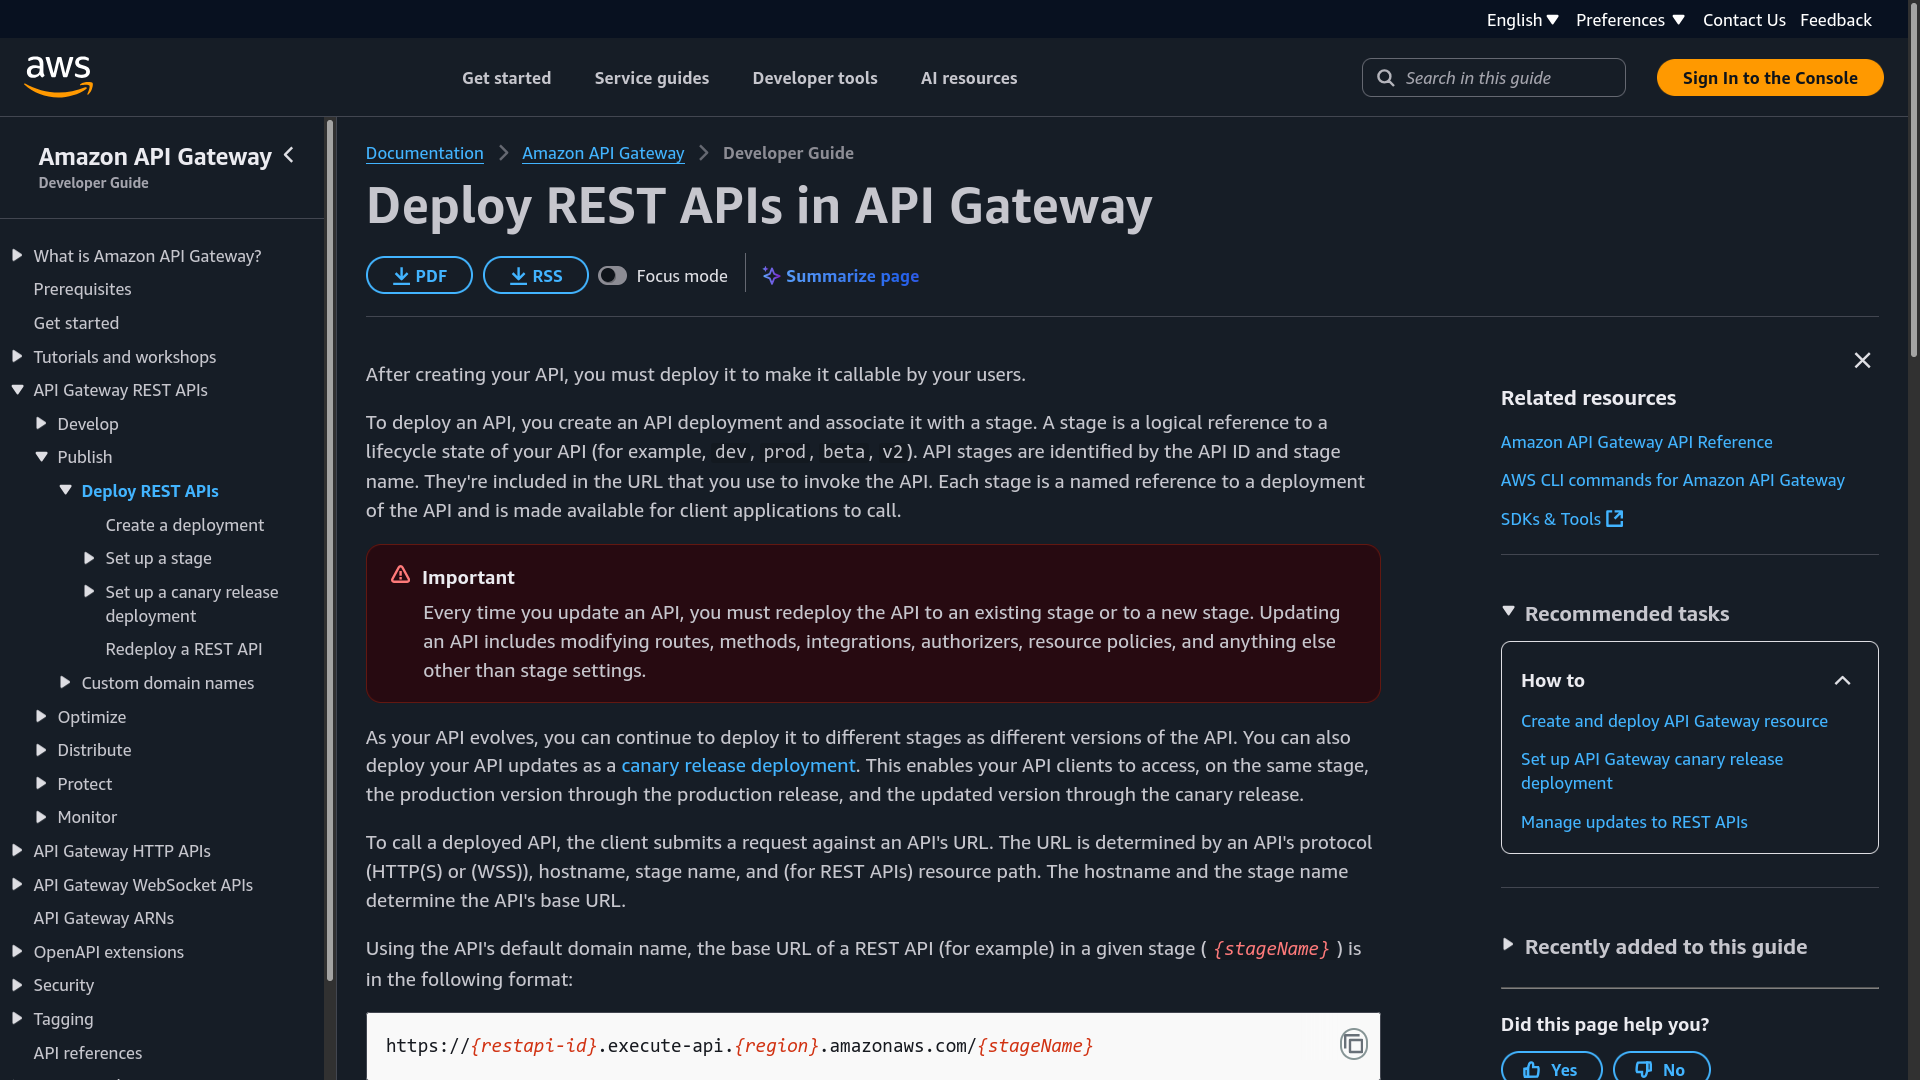
Task: Open API Gateway ARNs sidebar item
Action: [103, 918]
